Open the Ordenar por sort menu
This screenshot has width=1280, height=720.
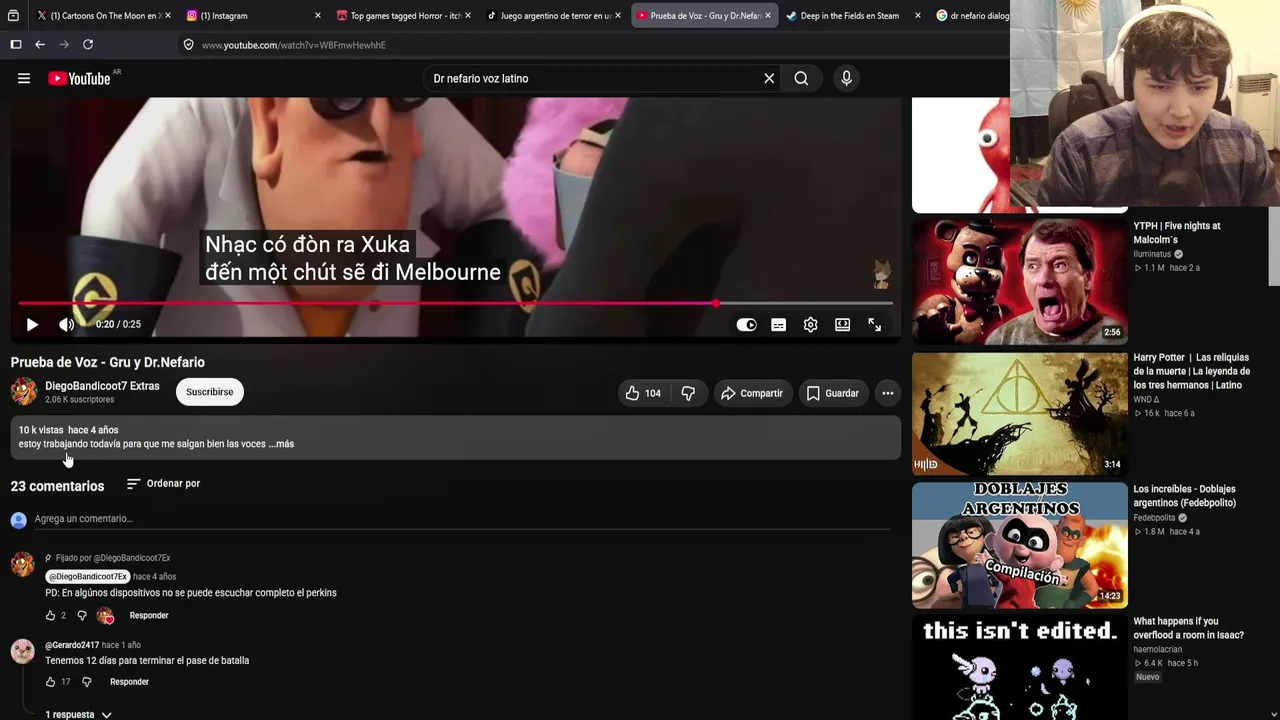163,484
